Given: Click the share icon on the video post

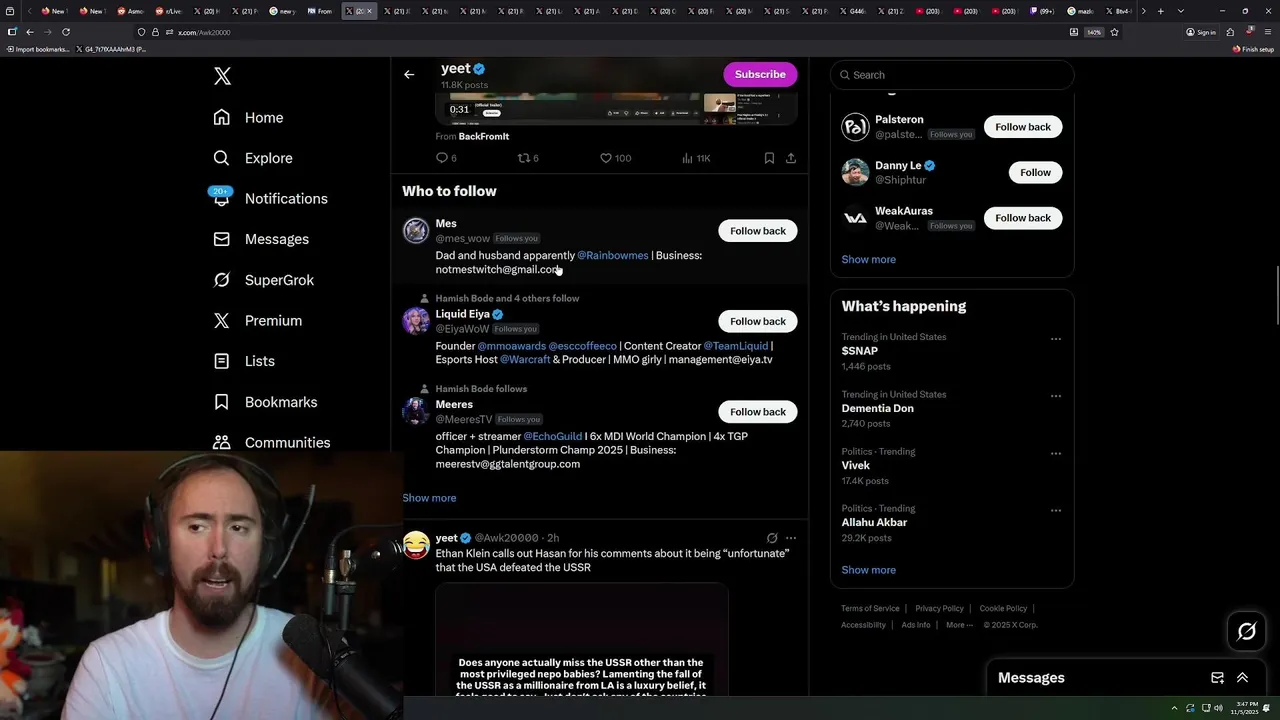Looking at the screenshot, I should point(791,158).
